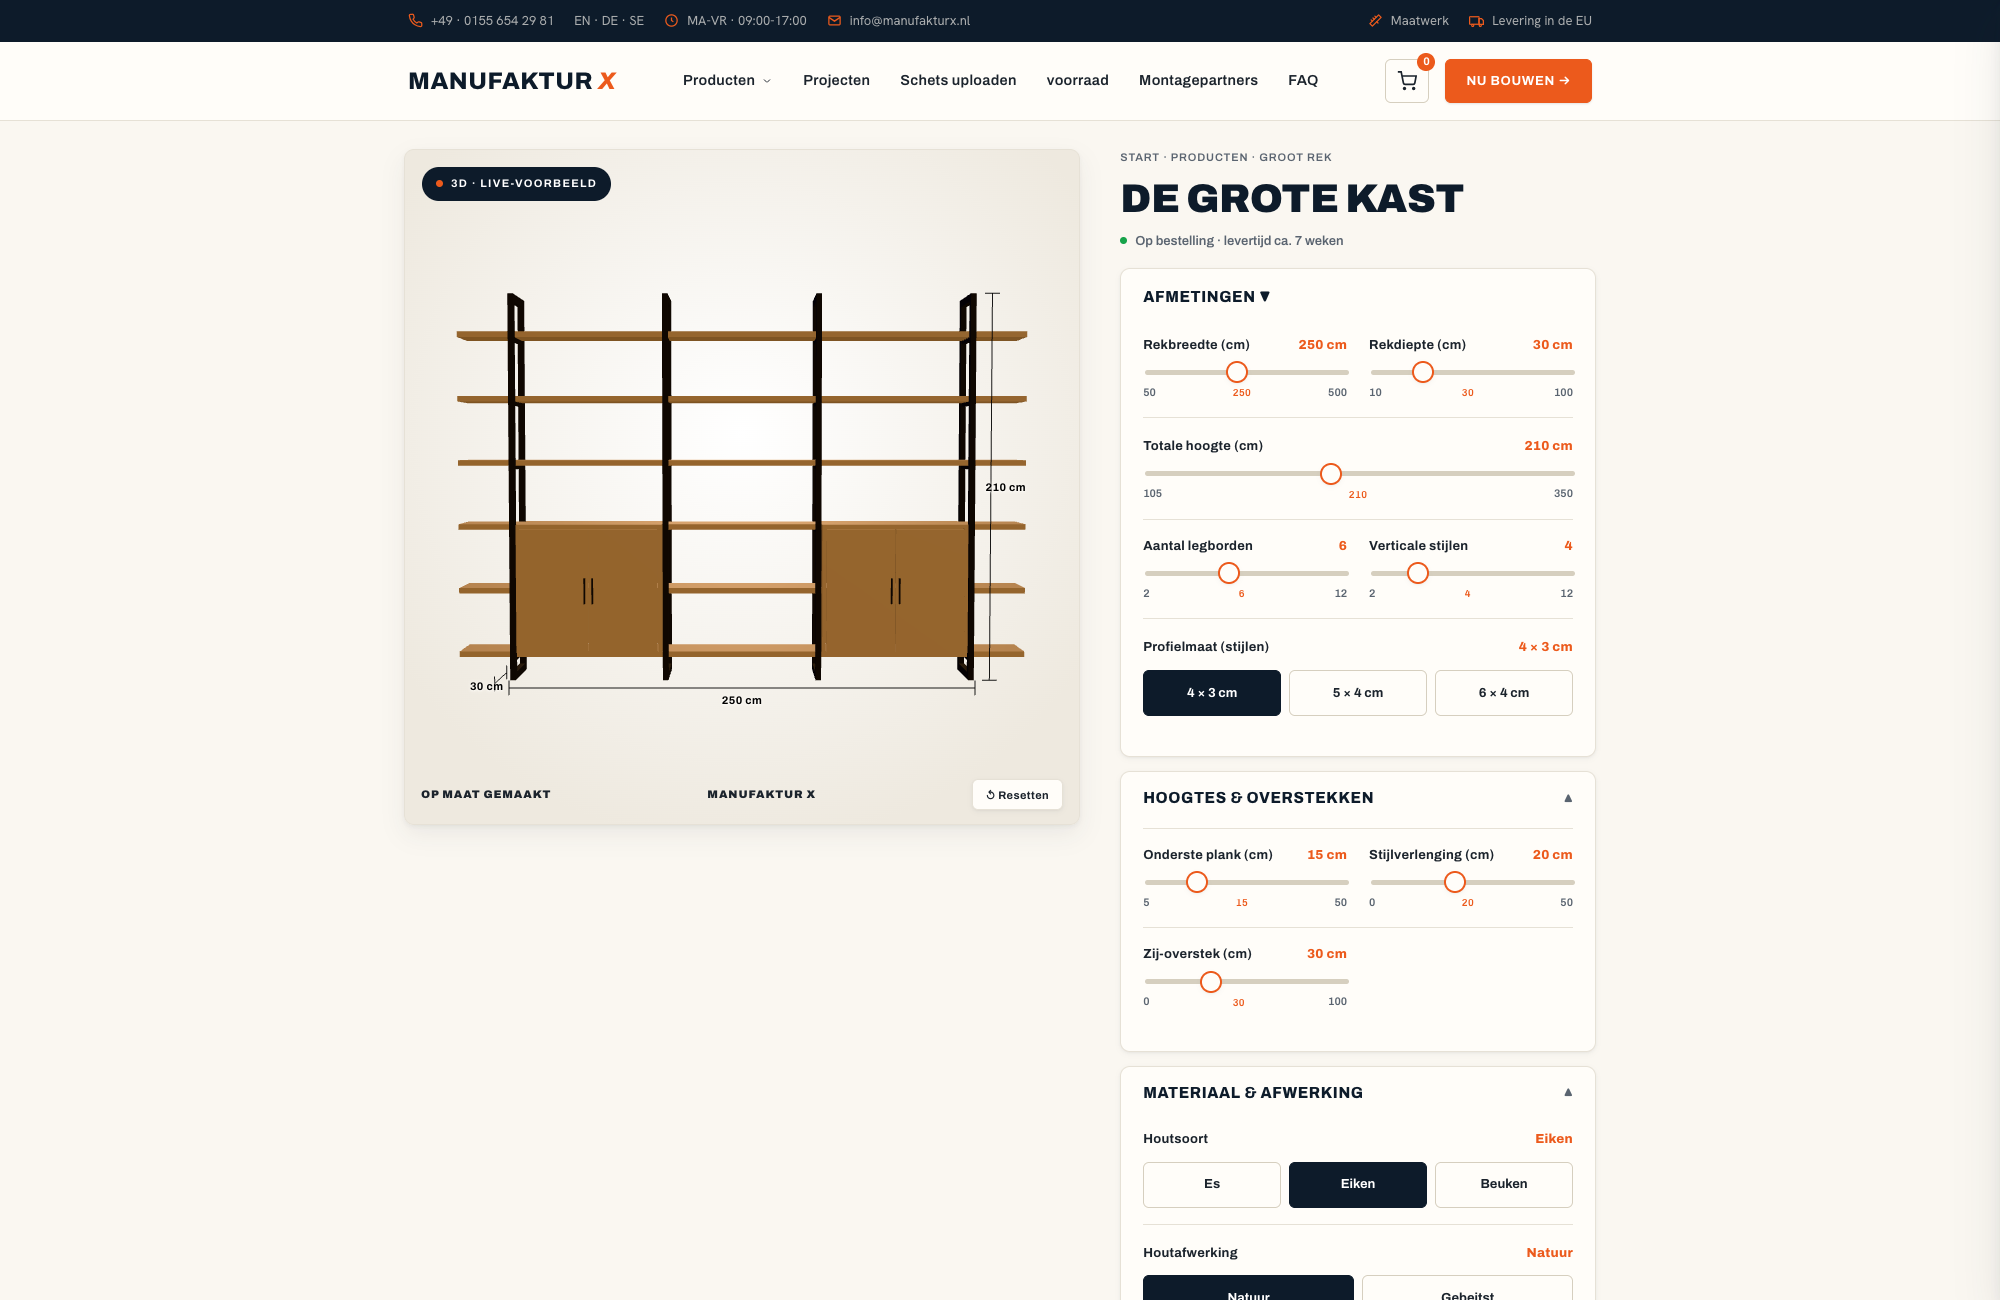The height and width of the screenshot is (1300, 2000).
Task: Expand the Hoogtes & Overstekken arrow
Action: 1568,798
